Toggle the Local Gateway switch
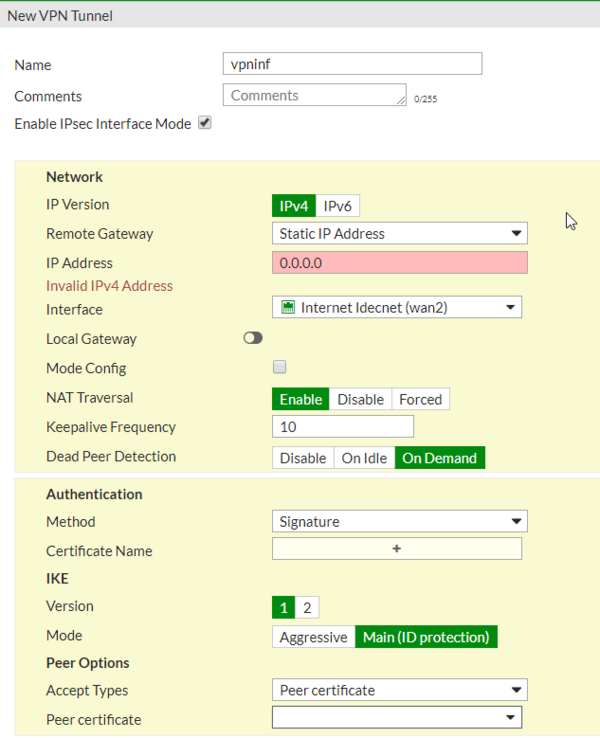This screenshot has height=738, width=600. point(253,339)
